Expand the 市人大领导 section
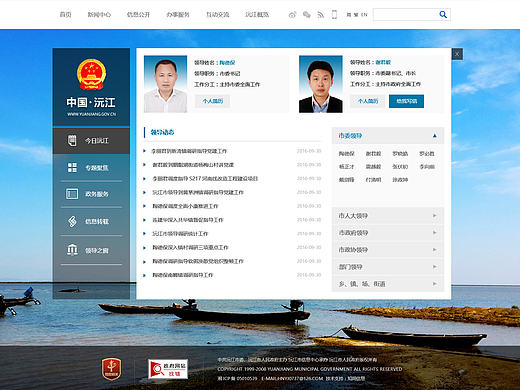 coord(388,216)
